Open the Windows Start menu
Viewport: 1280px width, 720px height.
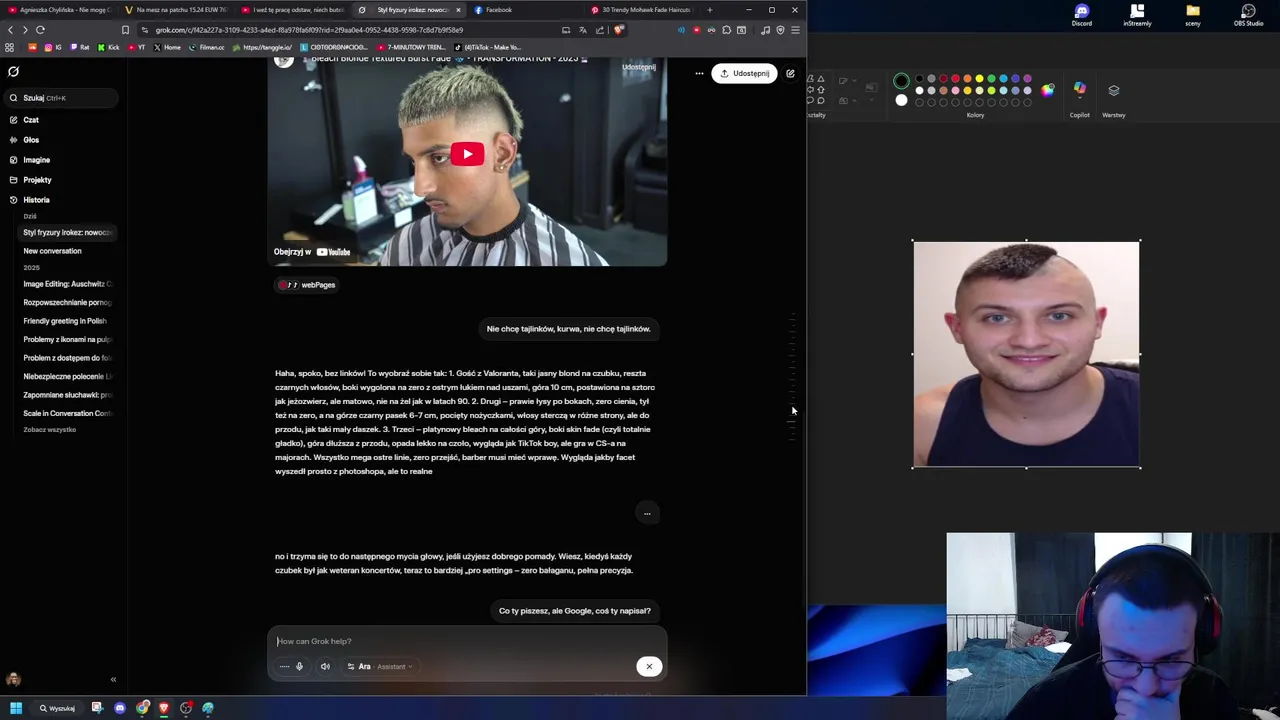[x=16, y=708]
